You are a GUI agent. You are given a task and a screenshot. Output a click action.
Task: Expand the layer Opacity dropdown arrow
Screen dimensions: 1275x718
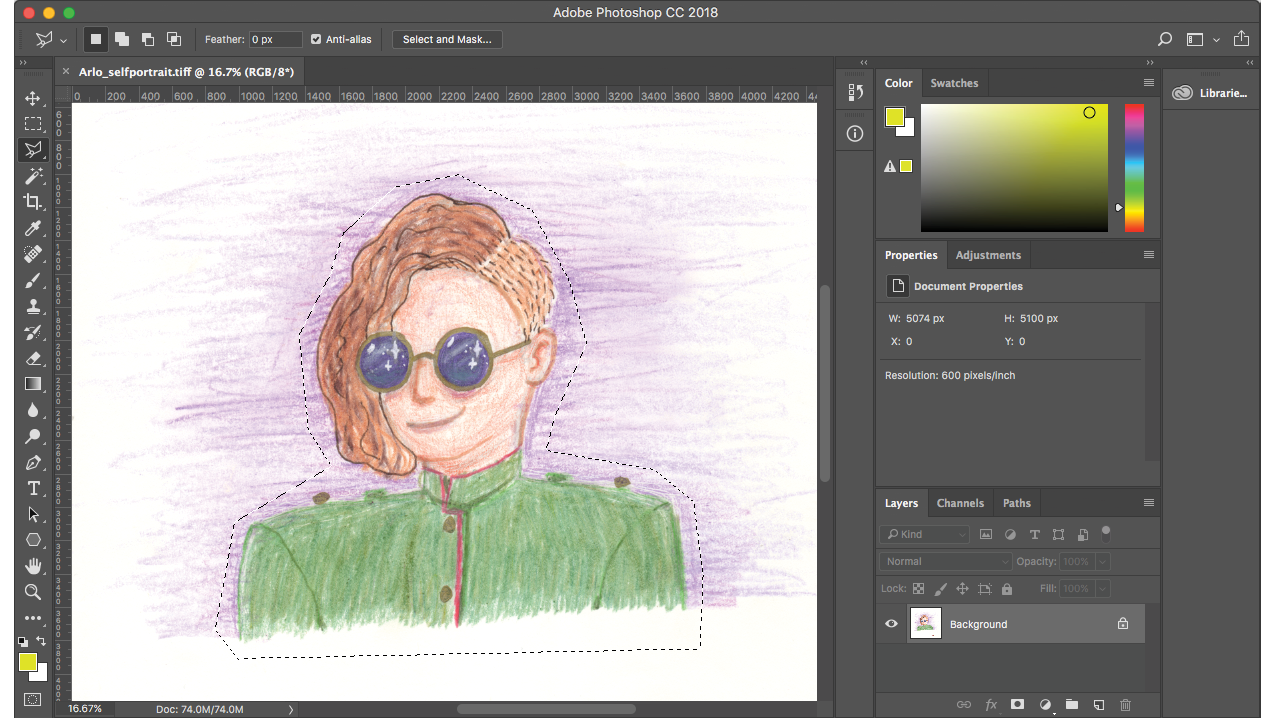(x=1102, y=562)
